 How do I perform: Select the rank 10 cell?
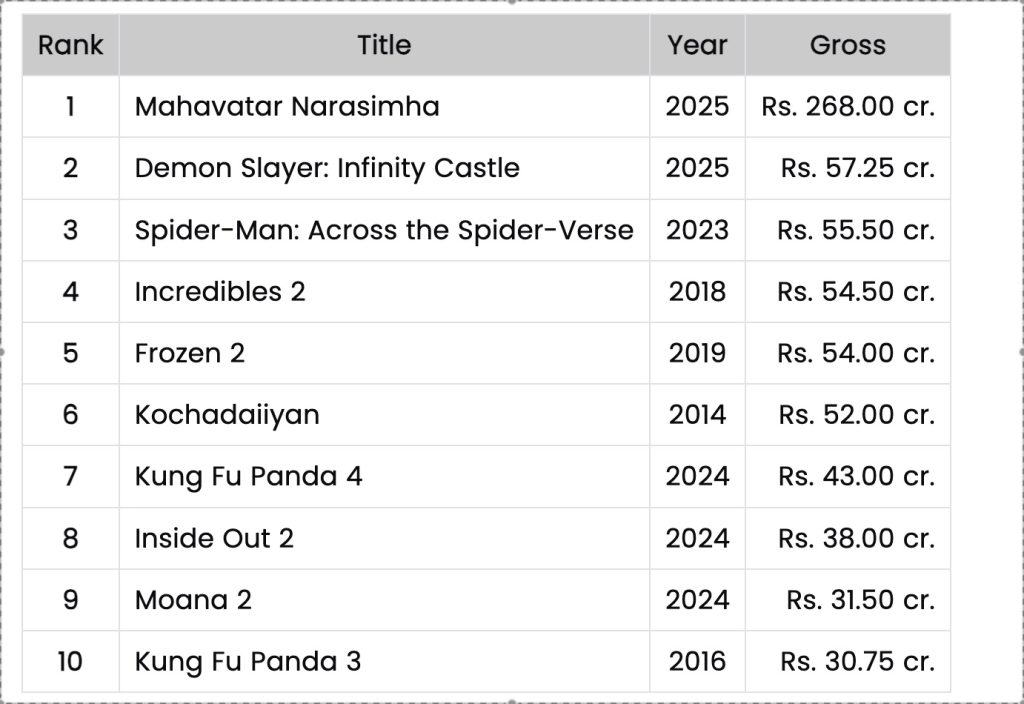(x=70, y=661)
